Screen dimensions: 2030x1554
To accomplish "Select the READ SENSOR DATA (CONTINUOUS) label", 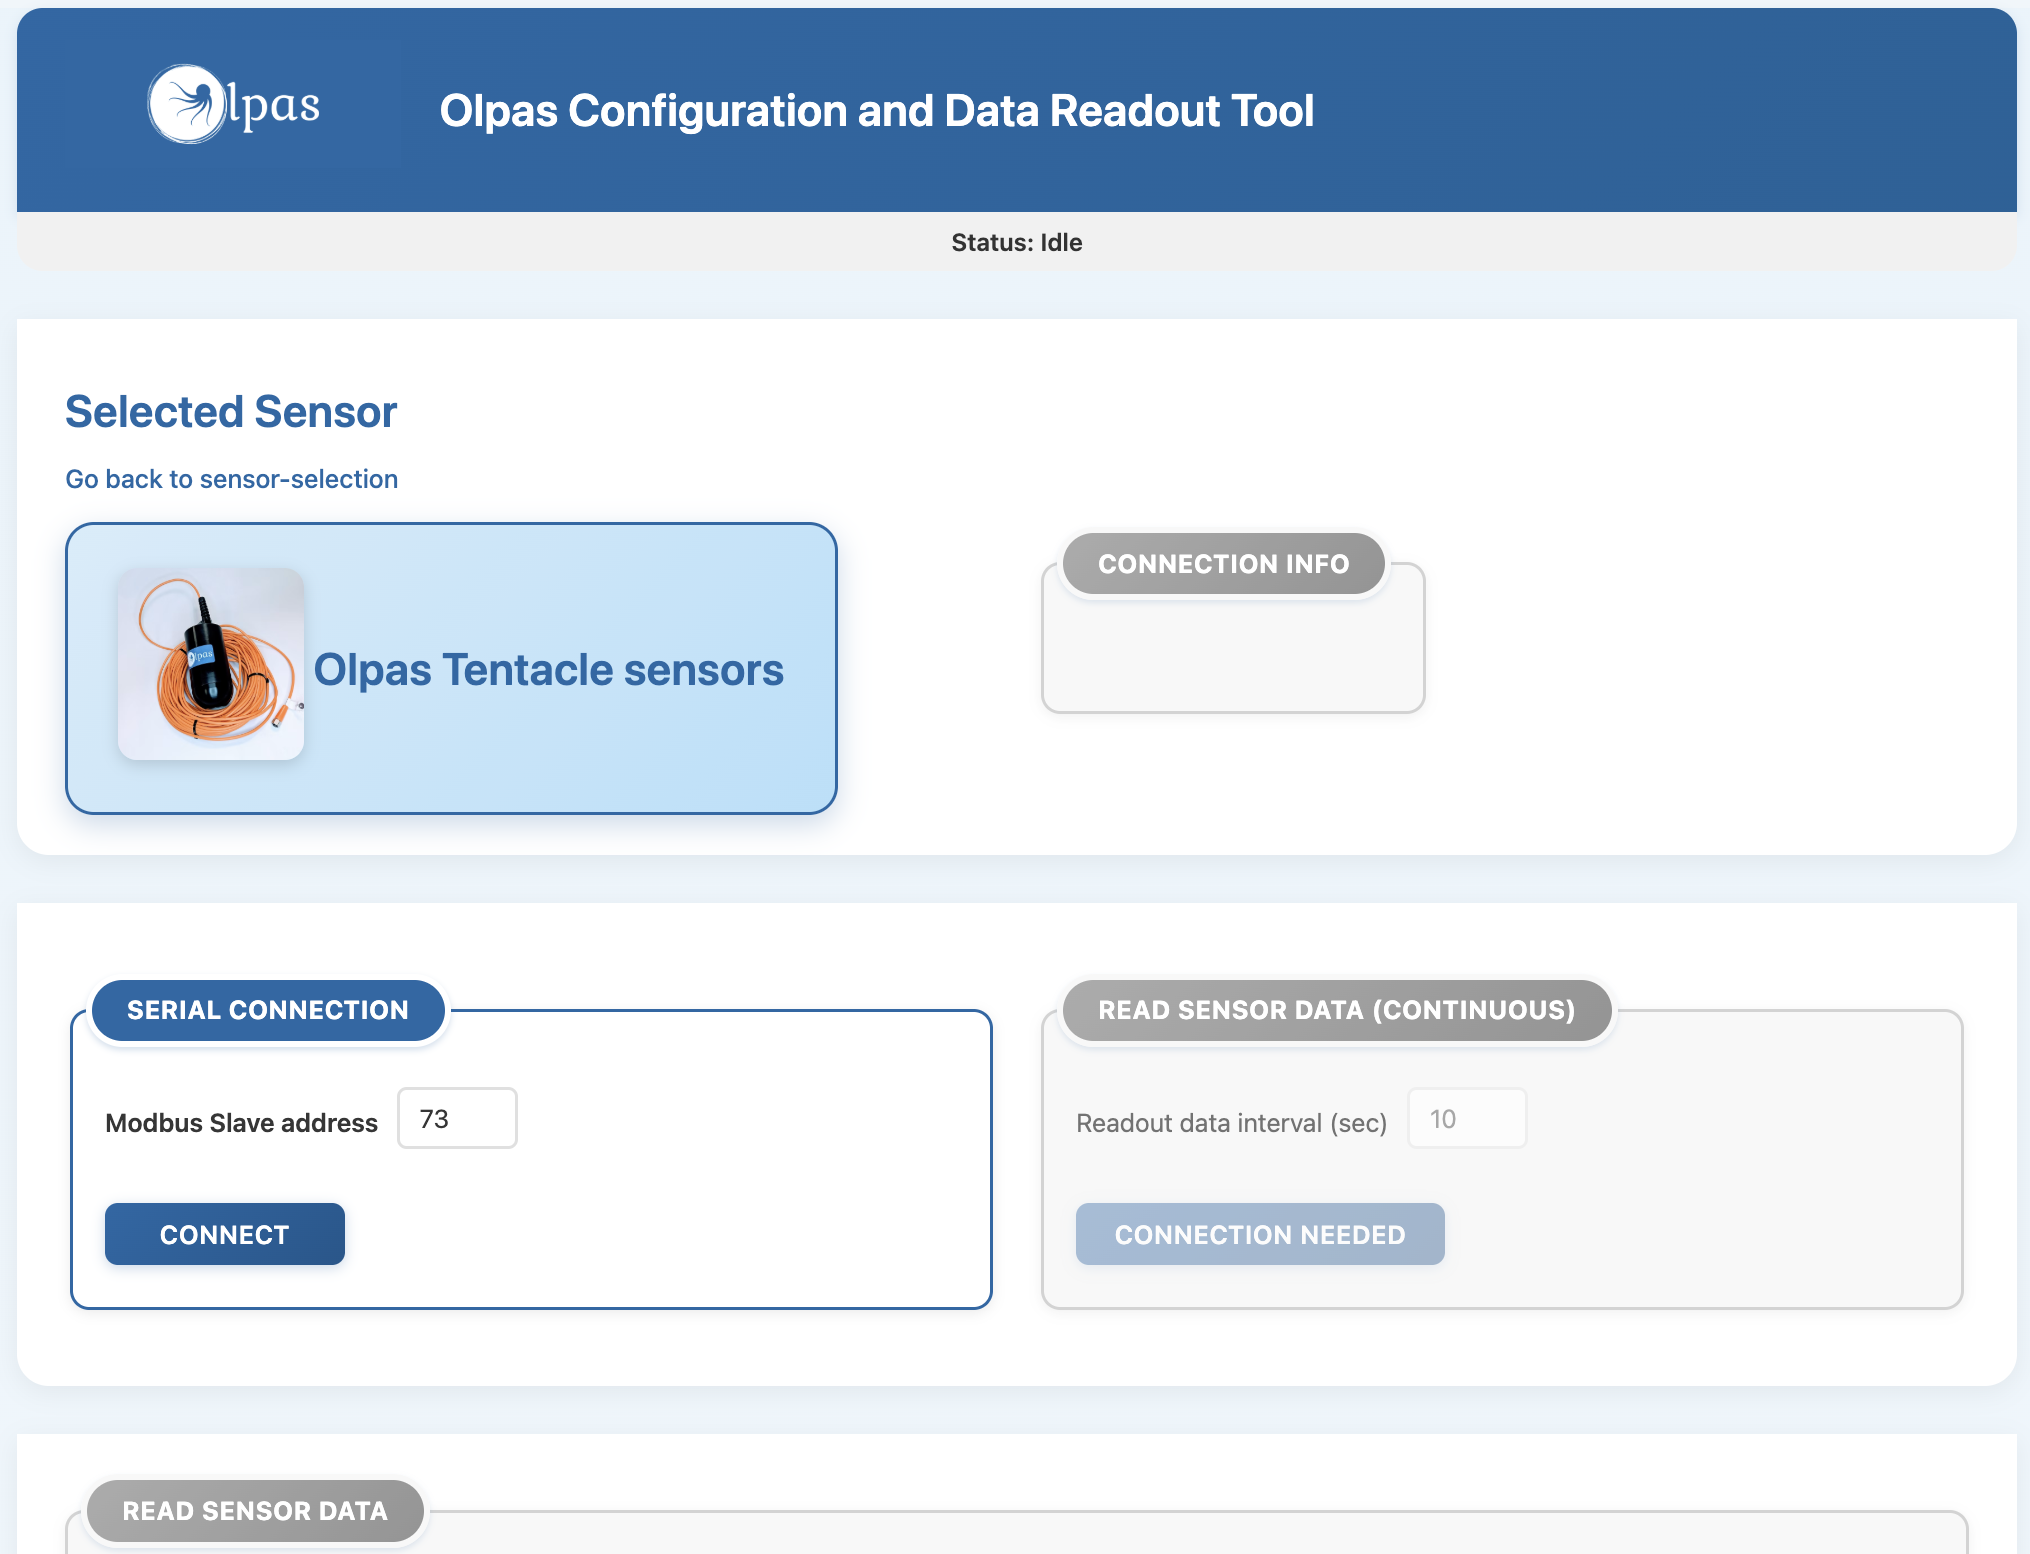I will (x=1336, y=1010).
